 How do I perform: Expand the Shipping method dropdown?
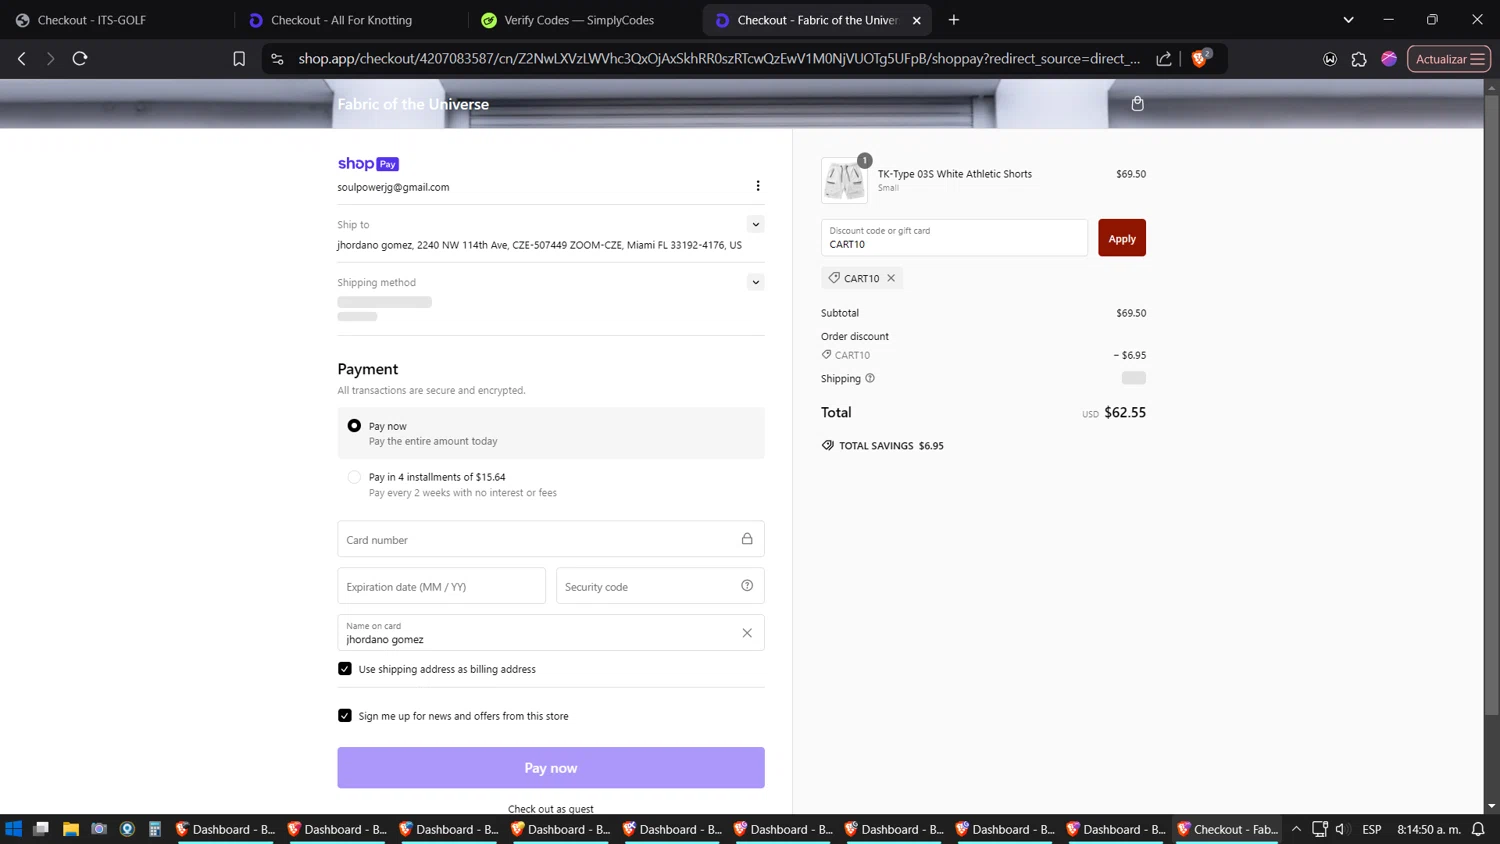tap(756, 282)
